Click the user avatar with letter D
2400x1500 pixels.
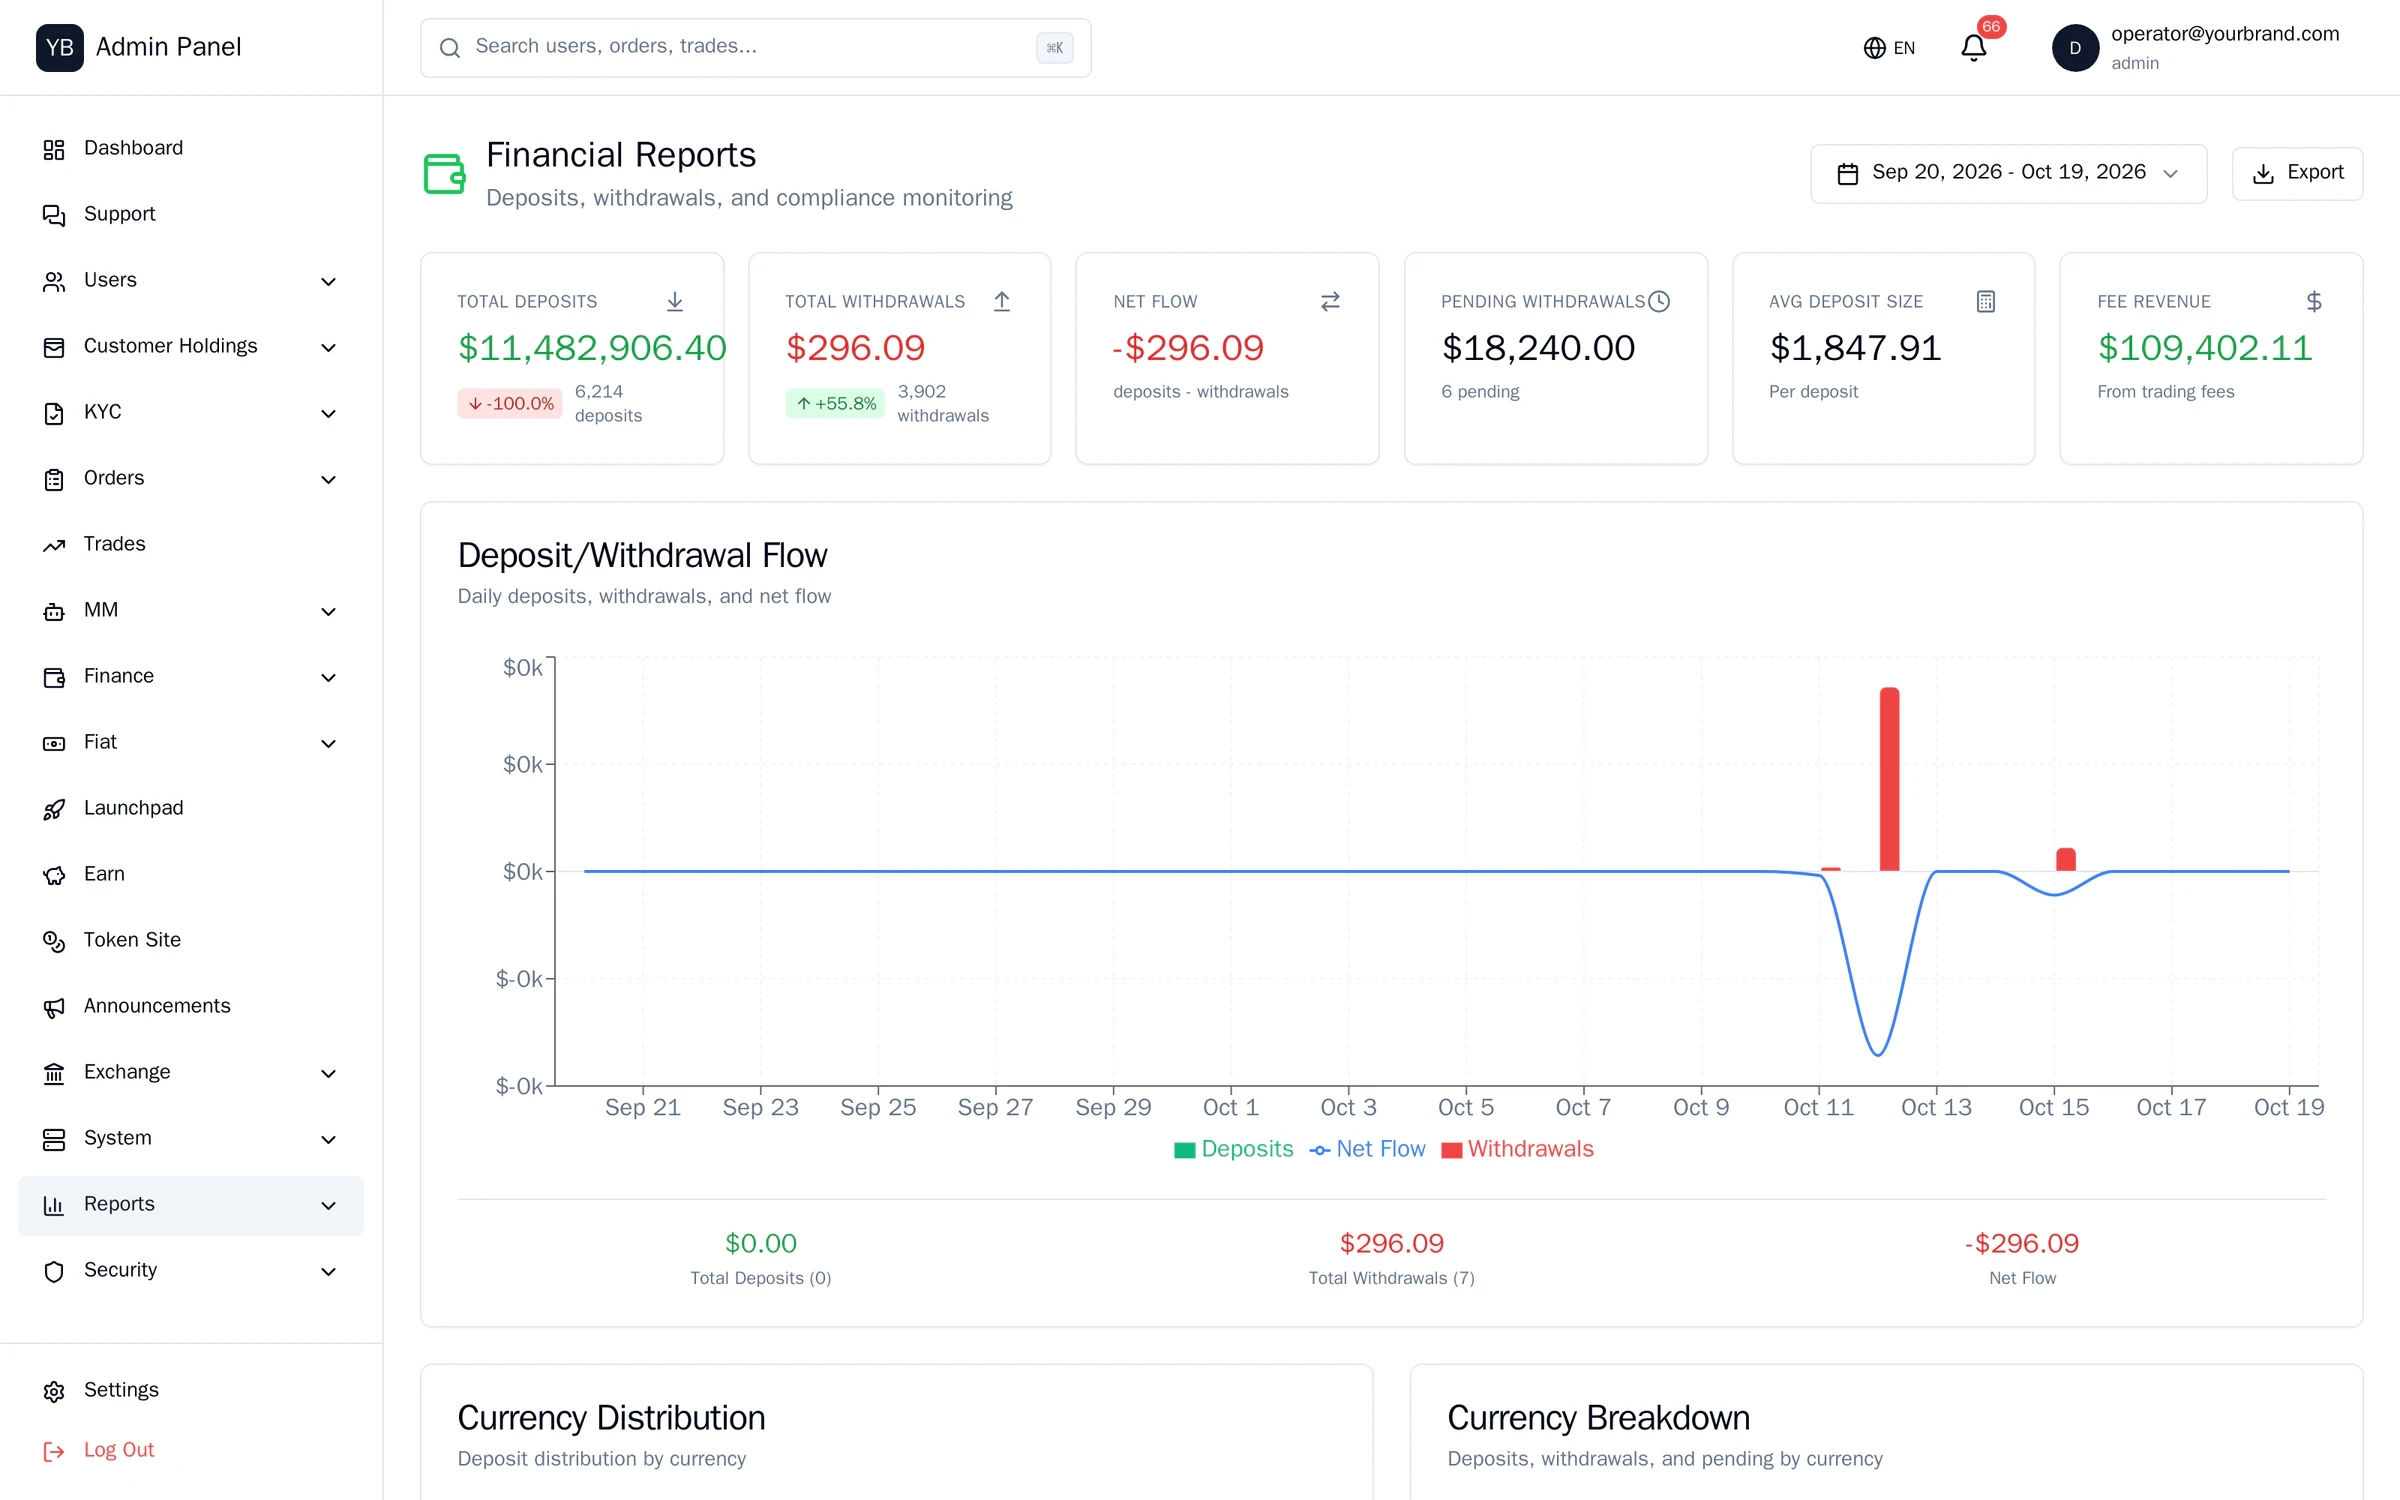(2075, 48)
